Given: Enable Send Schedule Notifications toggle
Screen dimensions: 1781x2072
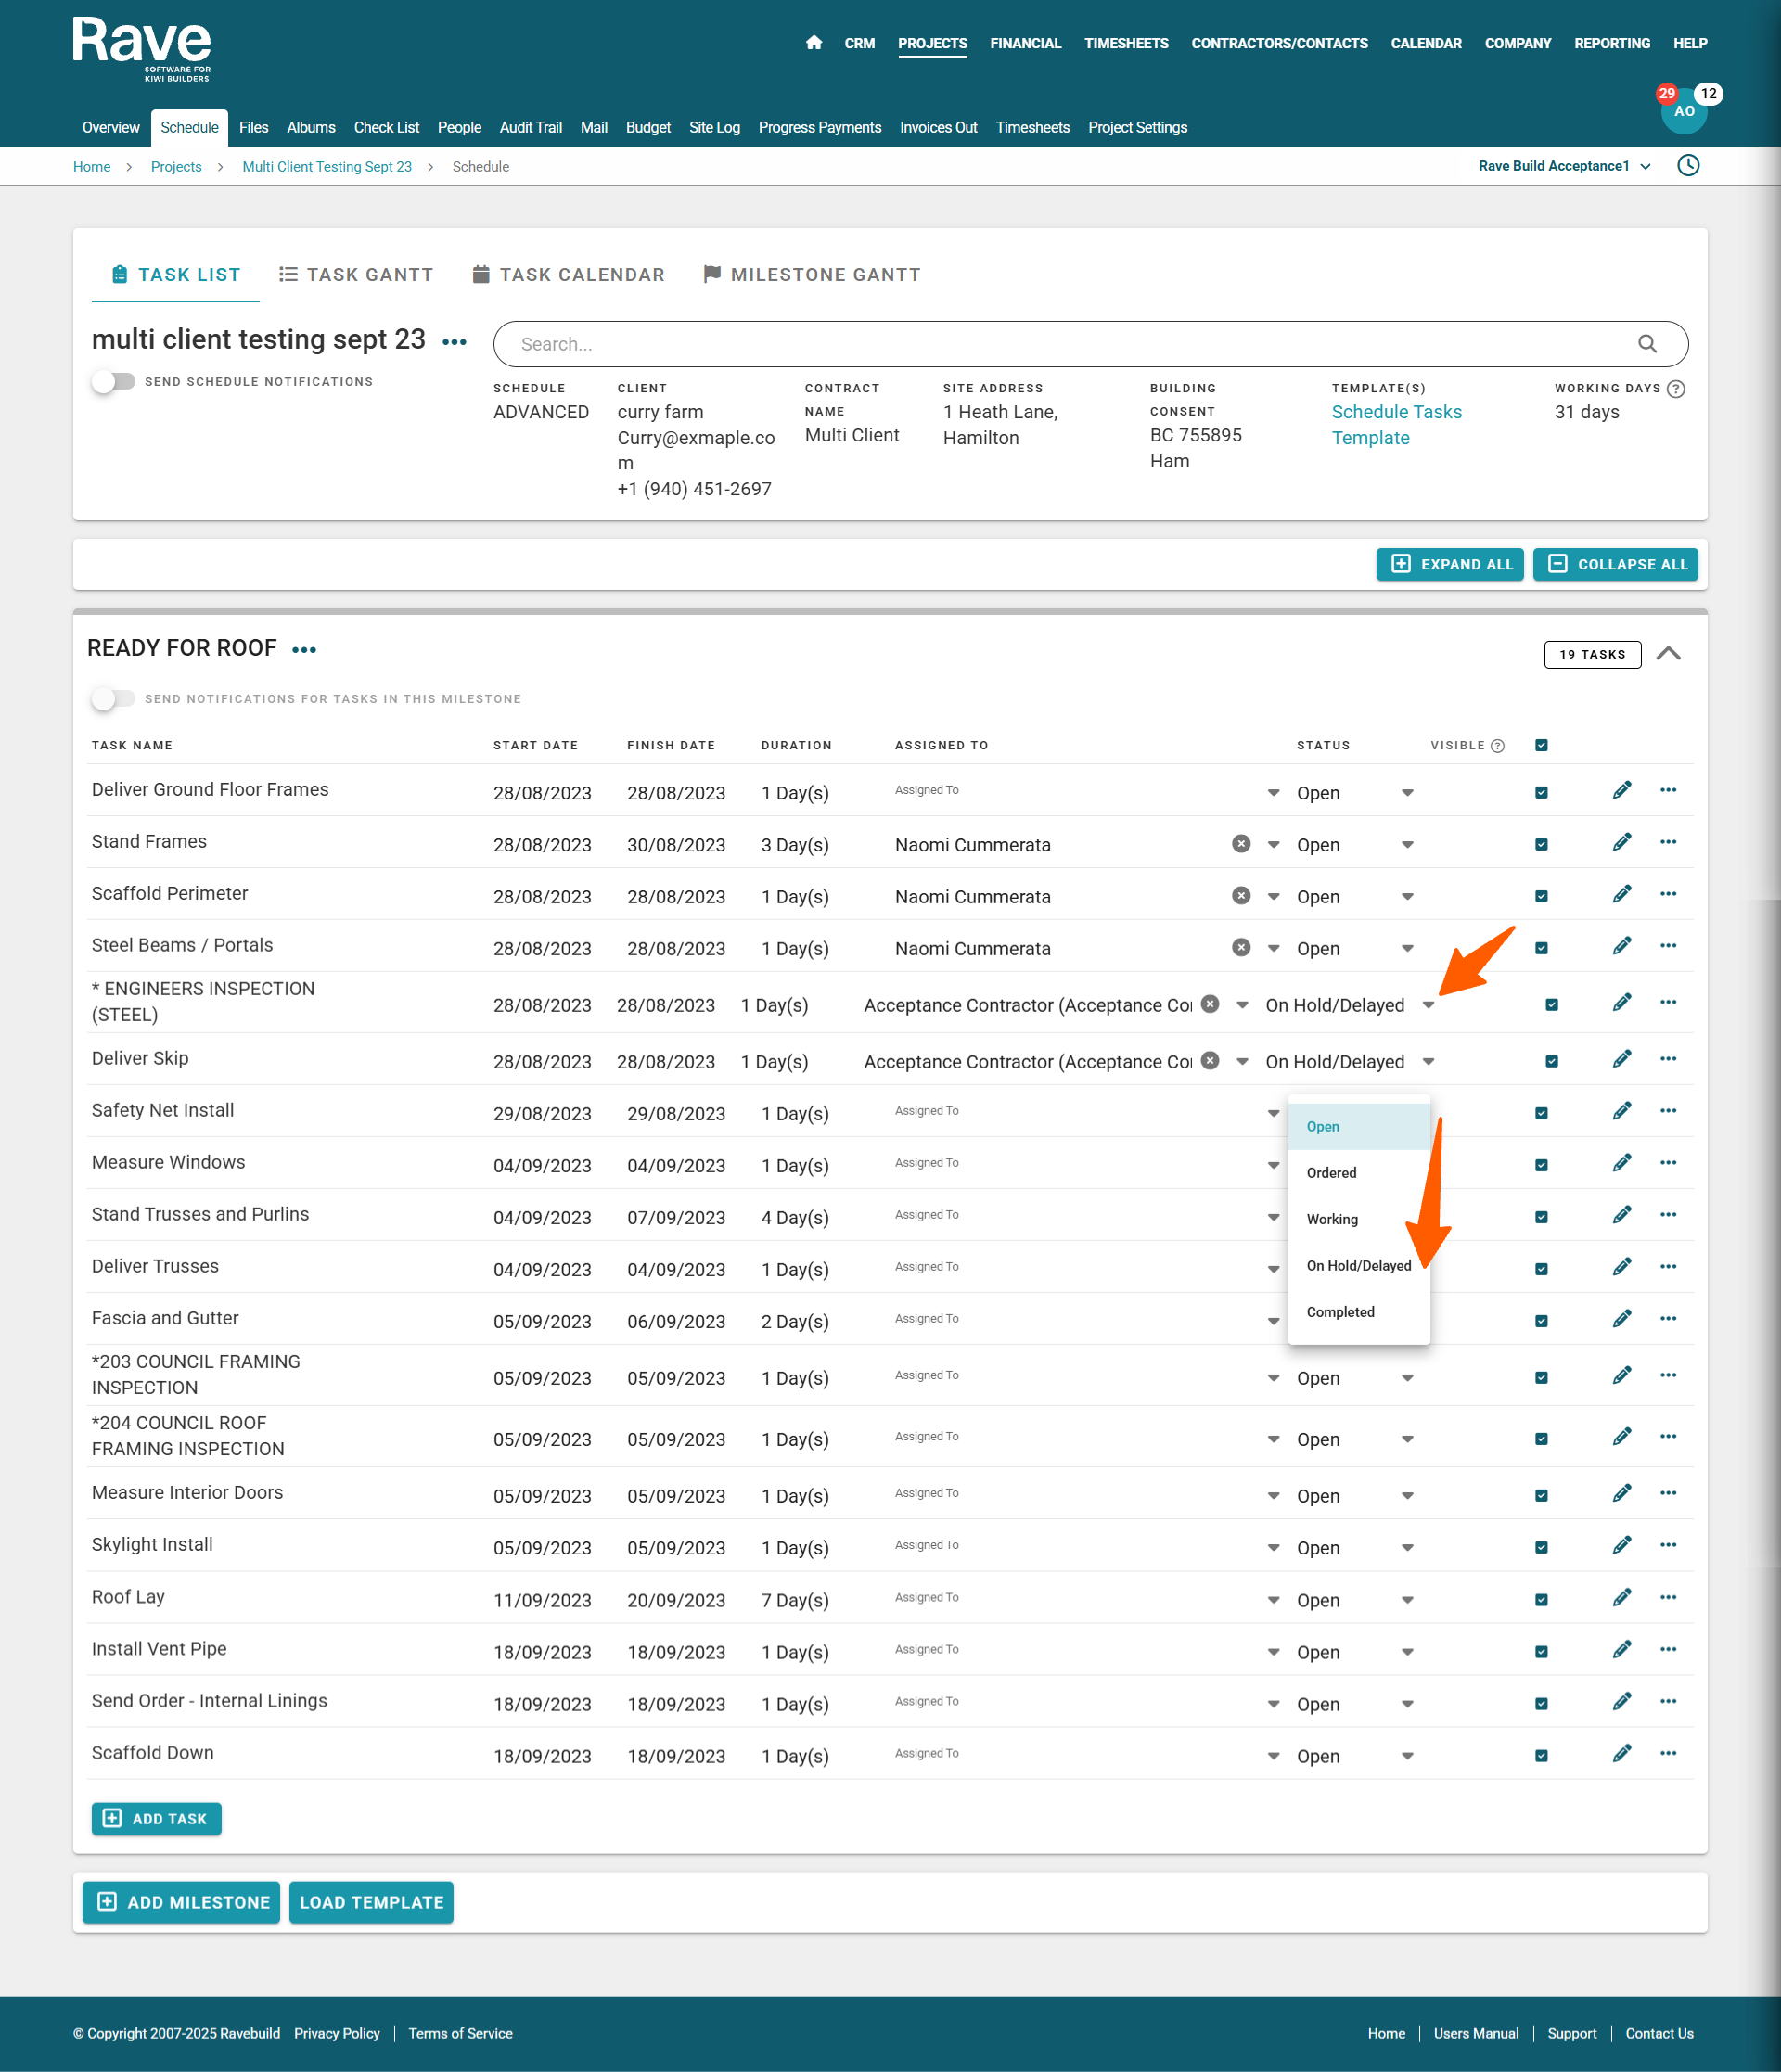Looking at the screenshot, I should pyautogui.click(x=113, y=382).
